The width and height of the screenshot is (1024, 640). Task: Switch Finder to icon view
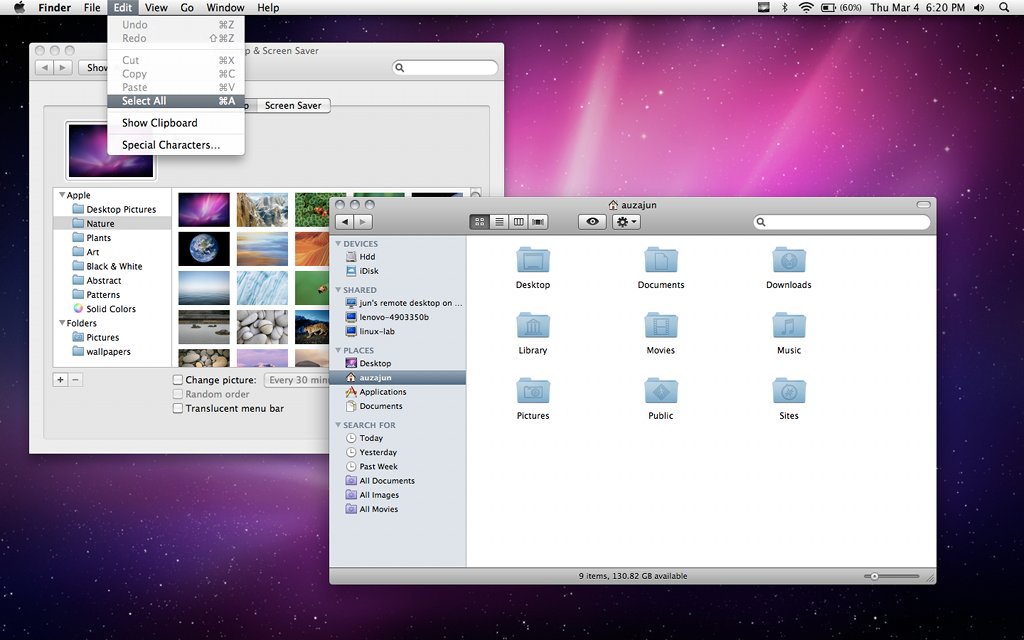tap(479, 222)
